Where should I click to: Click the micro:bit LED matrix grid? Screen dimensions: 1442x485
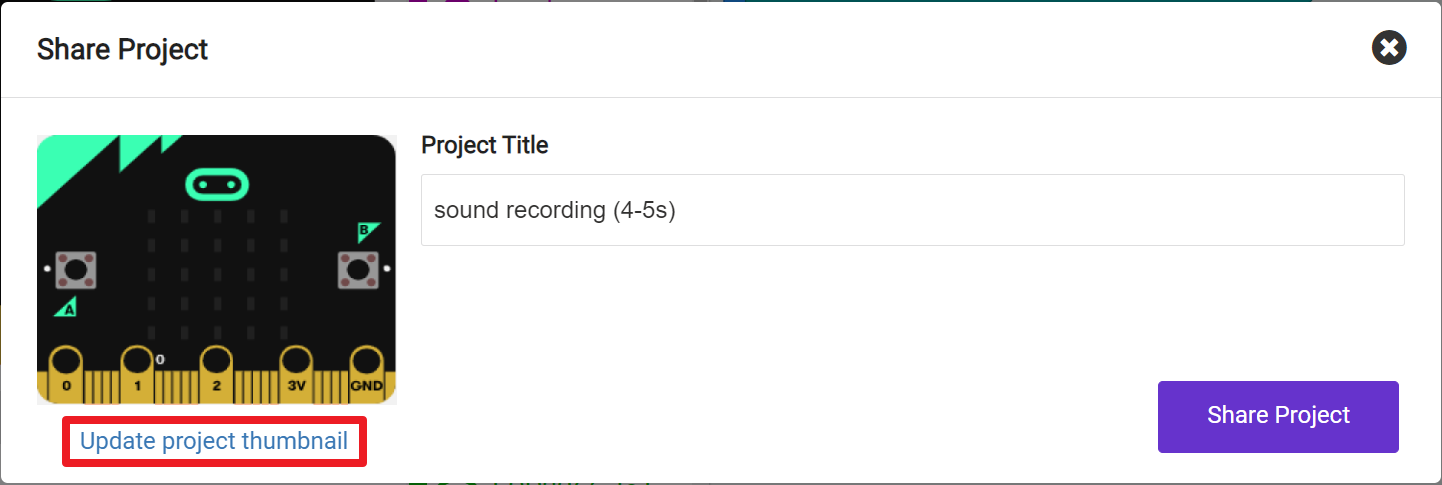point(216,273)
